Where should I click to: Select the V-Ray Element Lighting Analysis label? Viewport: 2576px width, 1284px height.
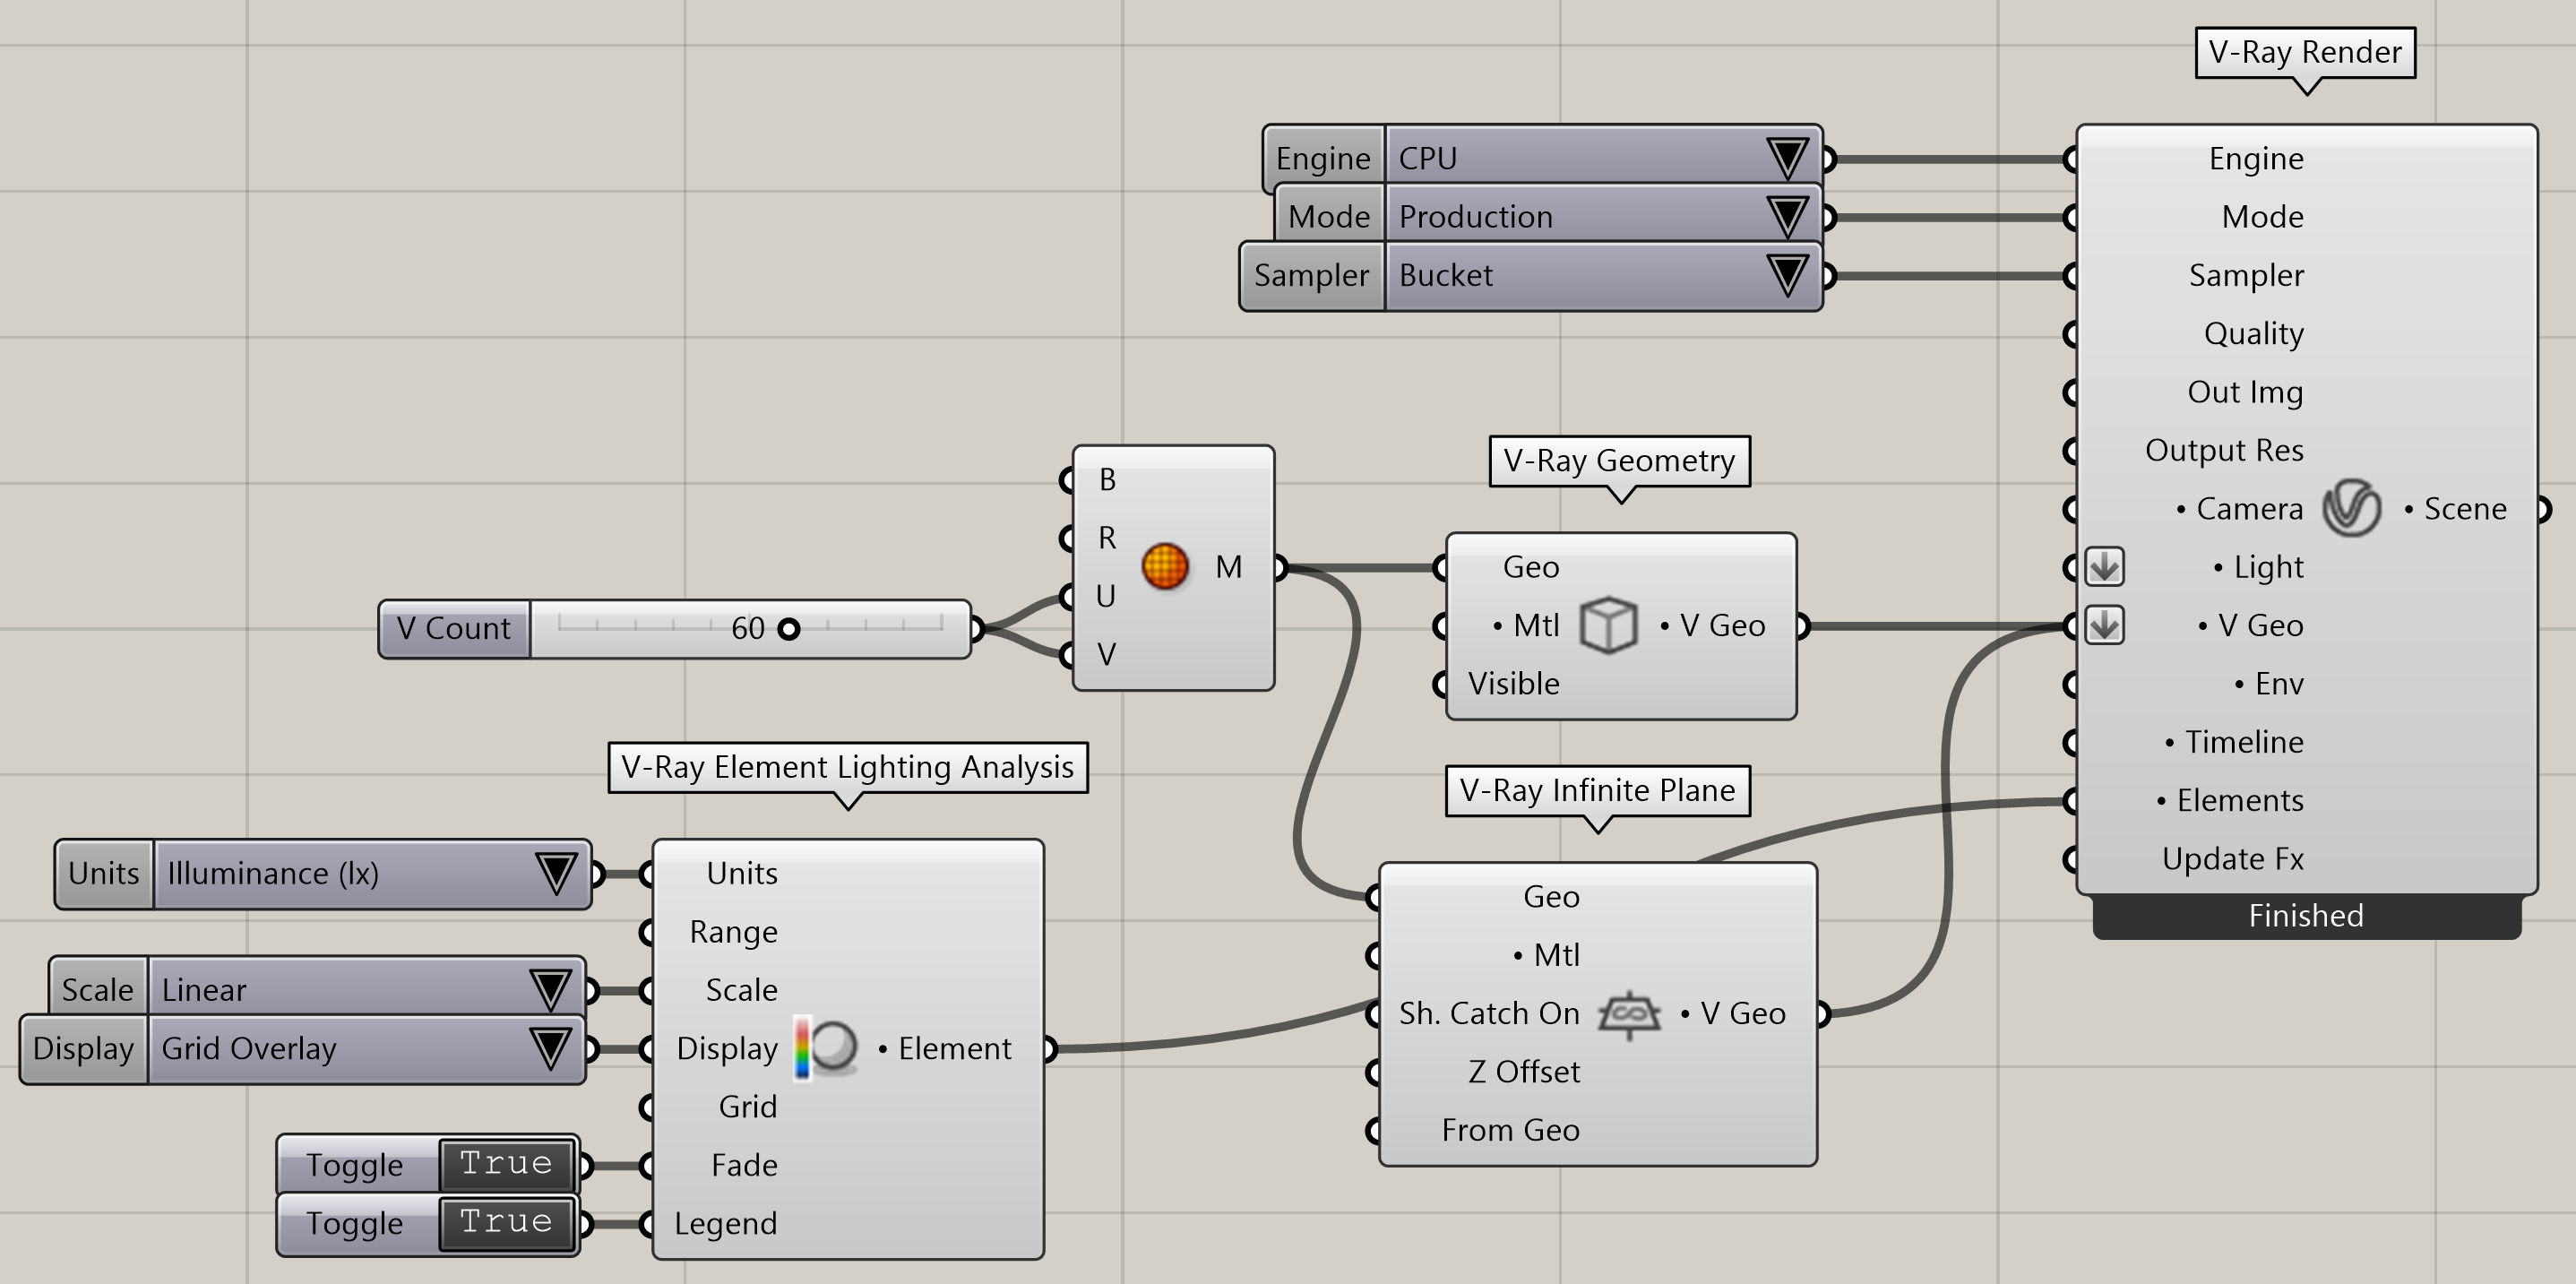pyautogui.click(x=847, y=767)
